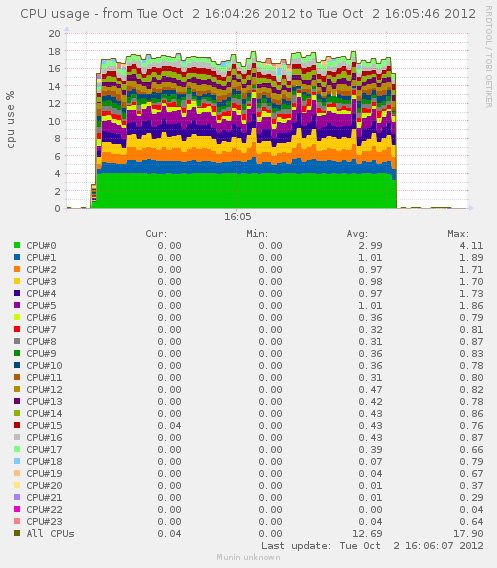Click the CPU#10 legend label
The height and width of the screenshot is (568, 497).
44,366
